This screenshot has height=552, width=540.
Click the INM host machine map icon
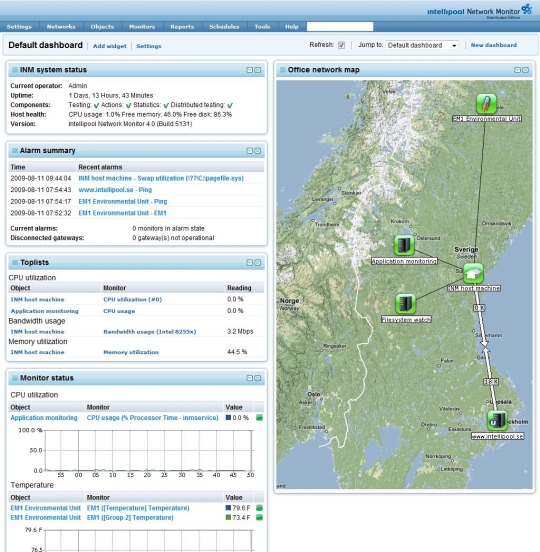coord(473,274)
